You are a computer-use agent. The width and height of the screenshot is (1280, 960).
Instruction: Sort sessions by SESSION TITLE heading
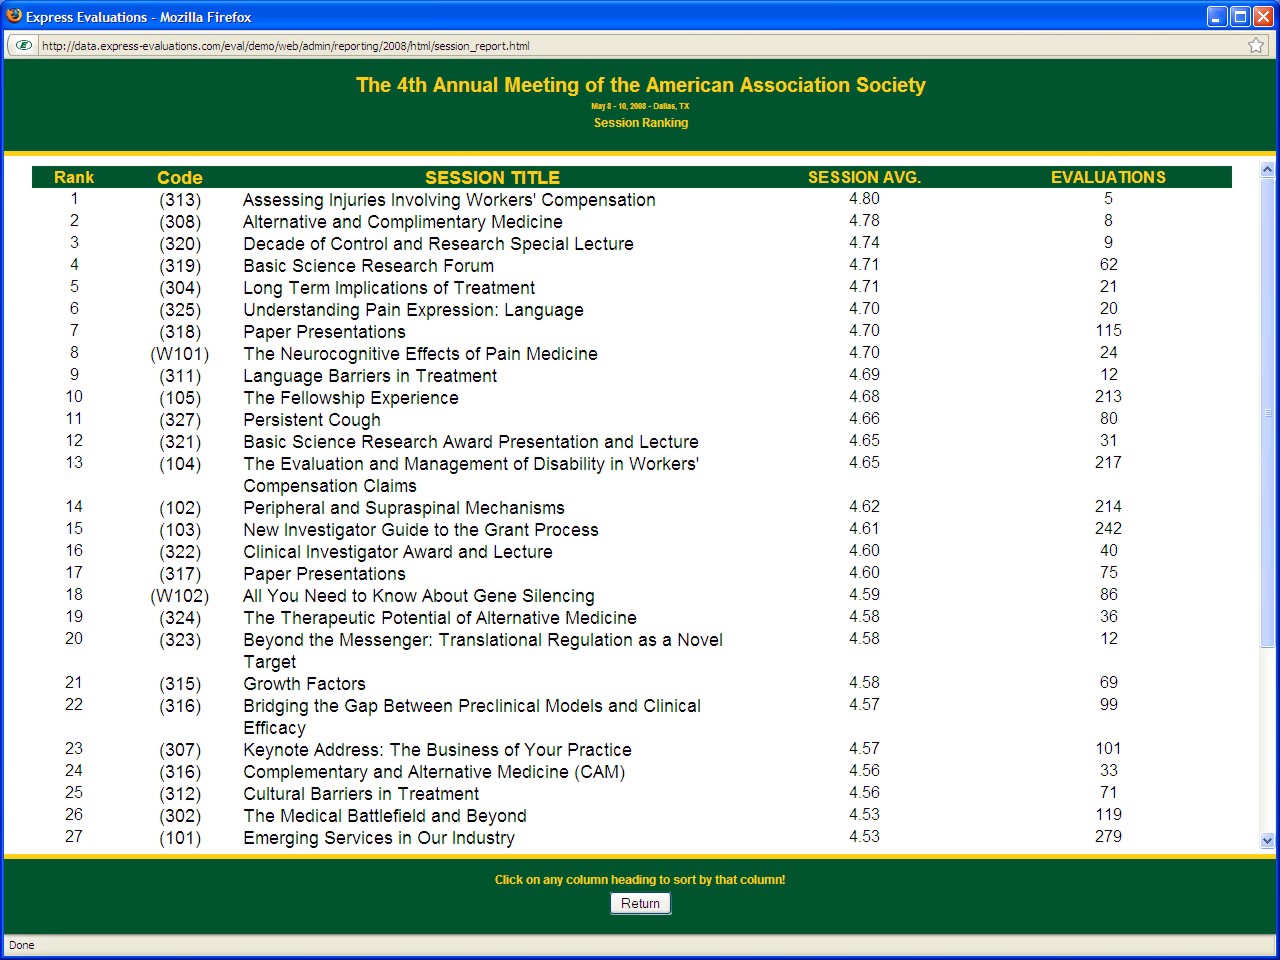[x=492, y=177]
